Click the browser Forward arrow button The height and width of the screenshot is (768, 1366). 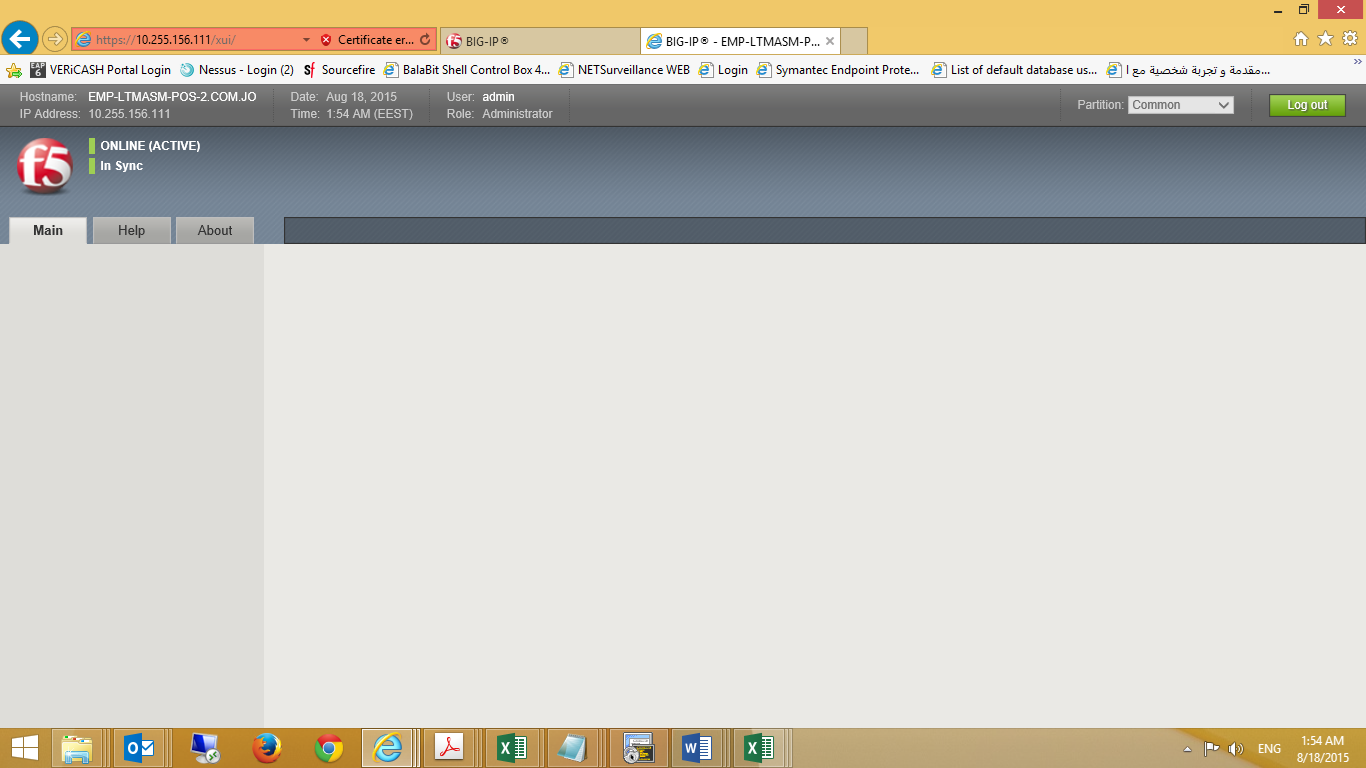pos(54,39)
